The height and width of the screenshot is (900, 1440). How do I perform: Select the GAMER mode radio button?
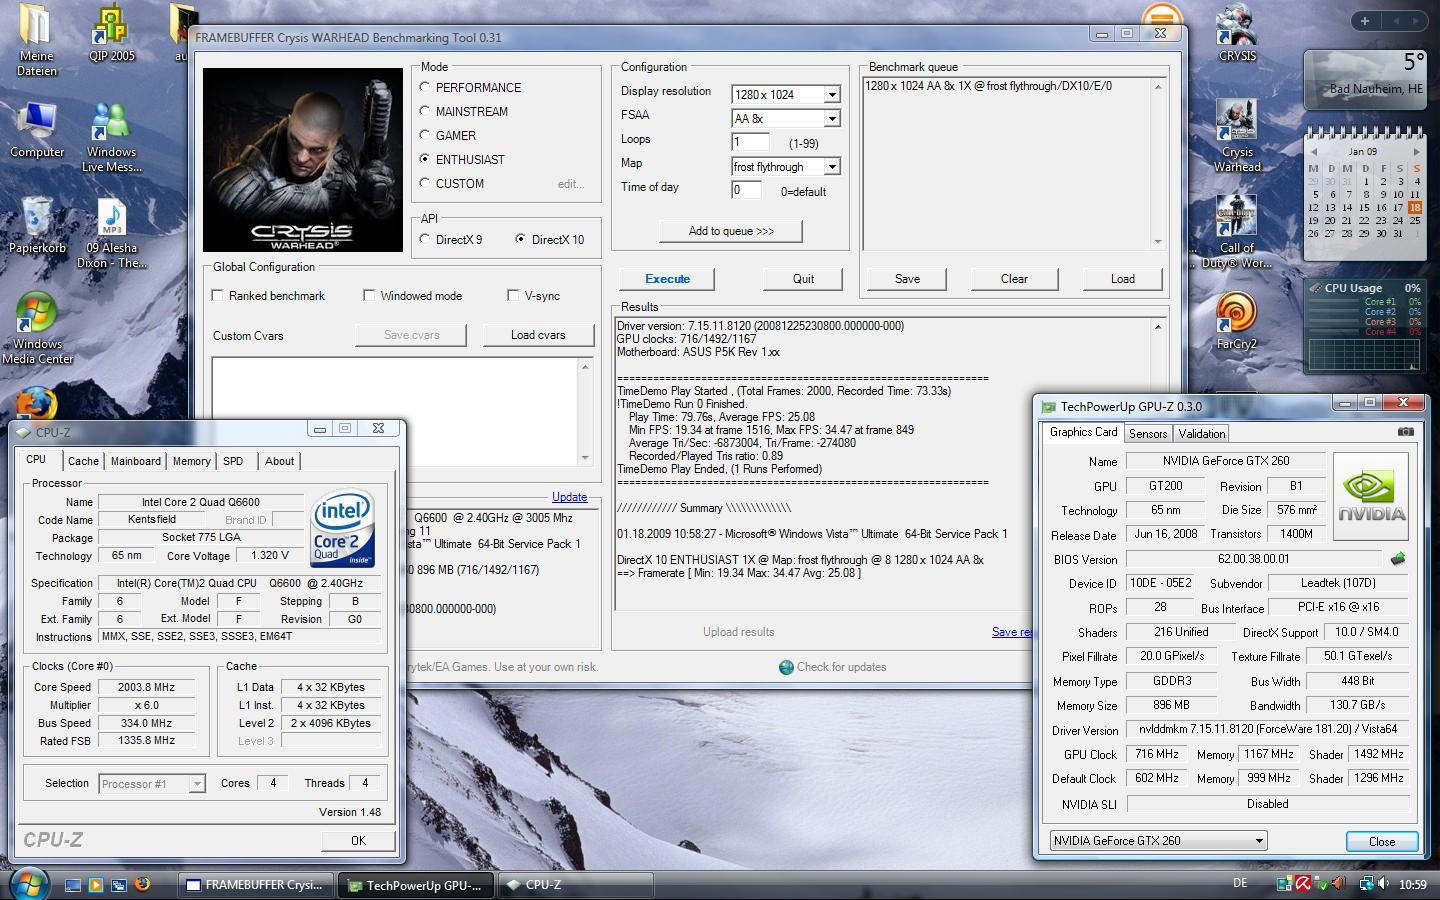tap(425, 135)
